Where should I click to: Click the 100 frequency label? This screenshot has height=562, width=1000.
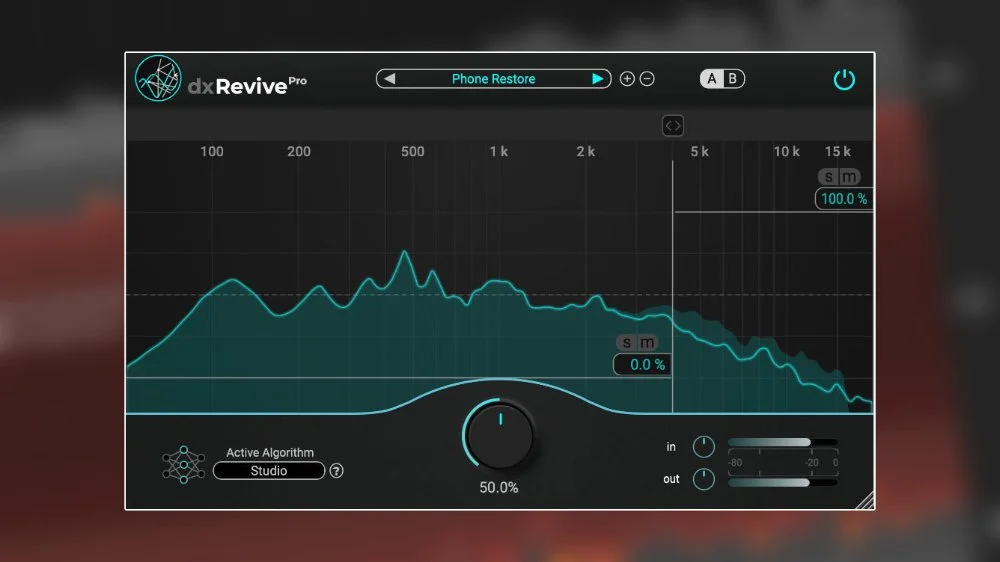(212, 151)
